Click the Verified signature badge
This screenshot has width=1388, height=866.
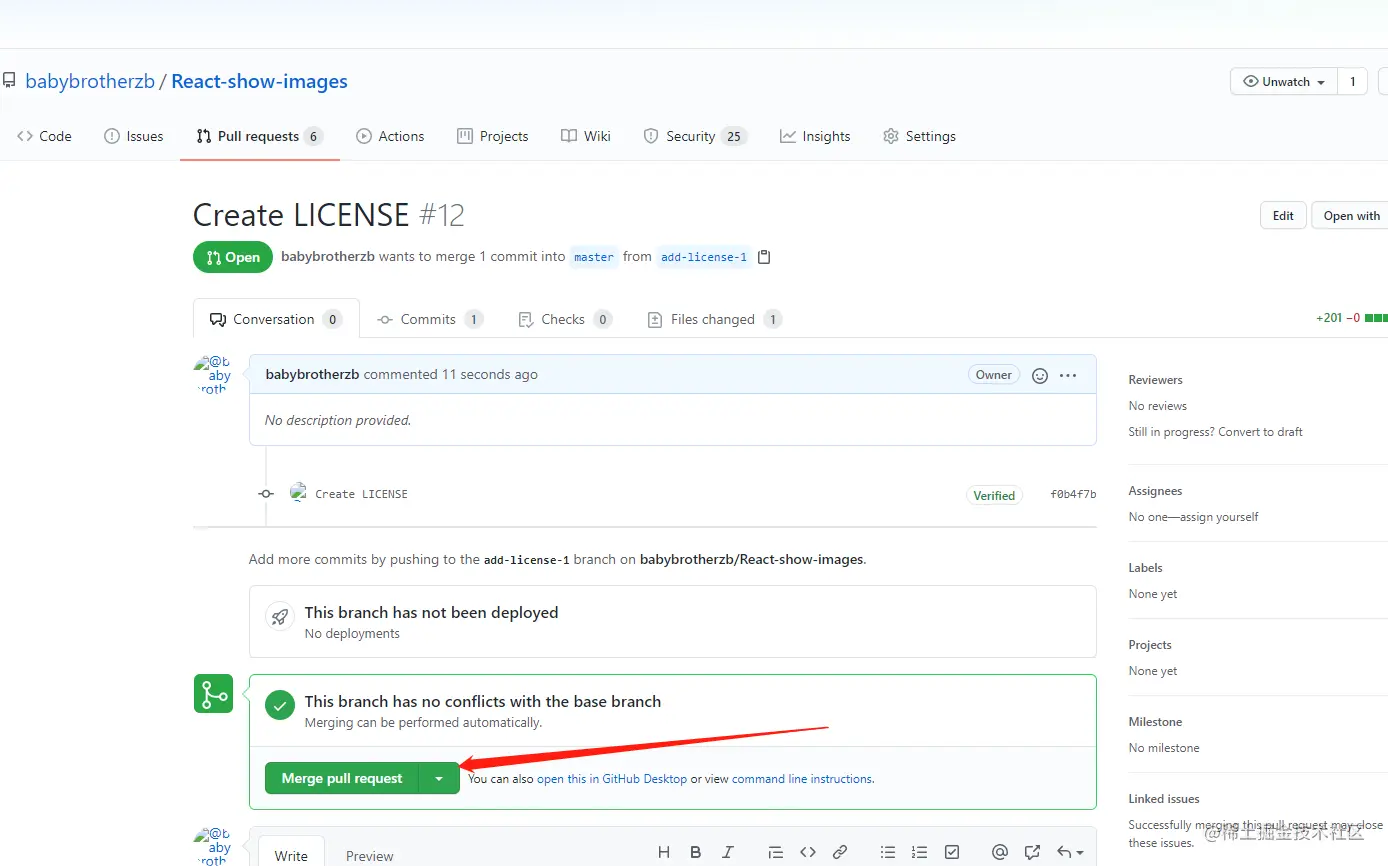994,495
